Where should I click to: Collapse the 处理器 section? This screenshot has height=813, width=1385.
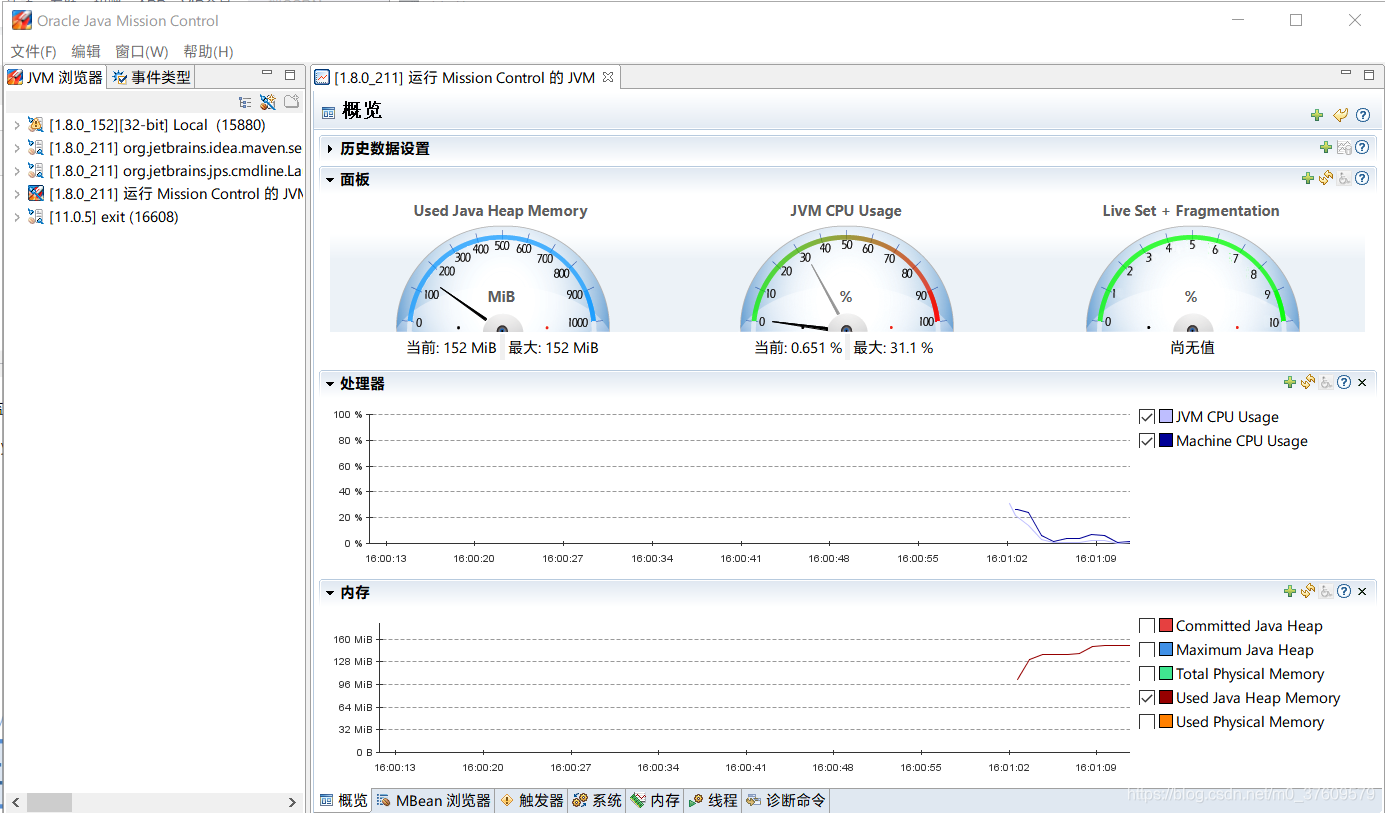330,383
